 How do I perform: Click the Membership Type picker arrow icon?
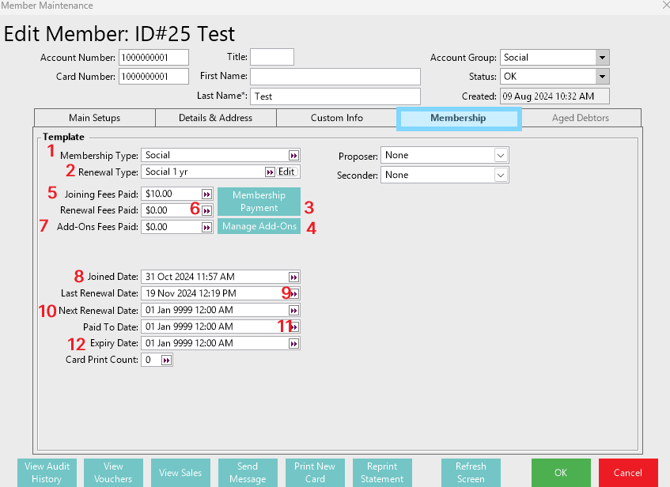pos(294,156)
